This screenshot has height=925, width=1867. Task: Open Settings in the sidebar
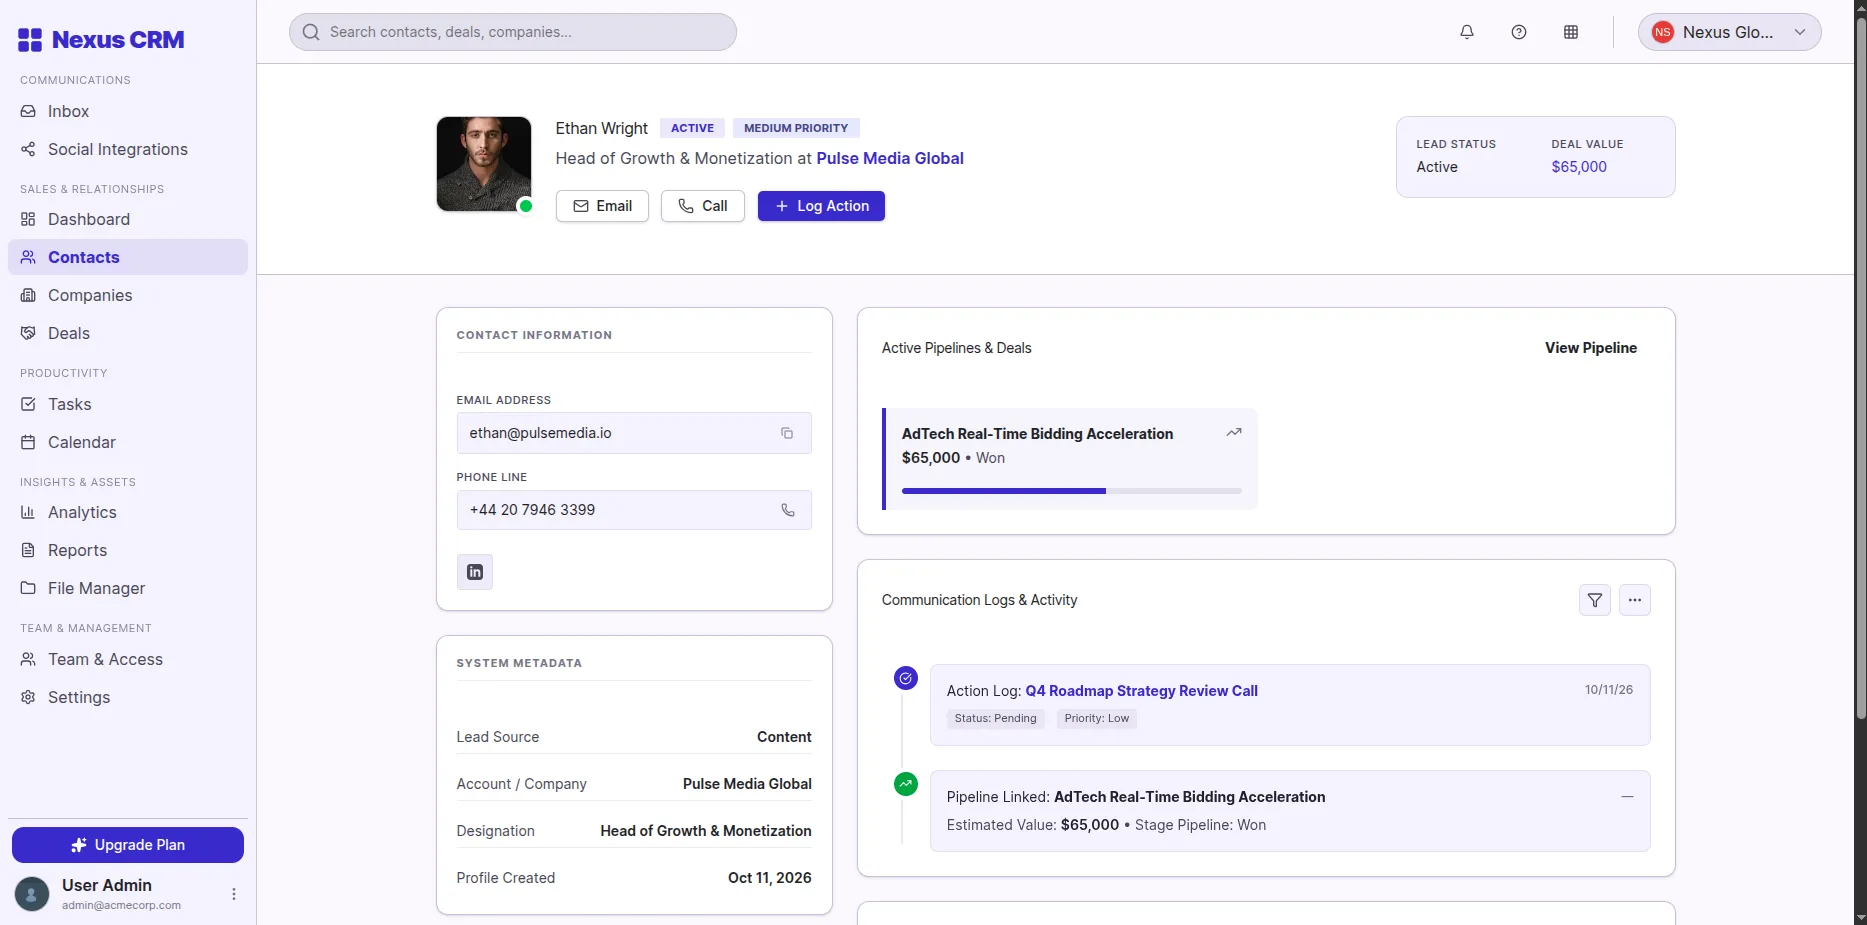[128, 697]
